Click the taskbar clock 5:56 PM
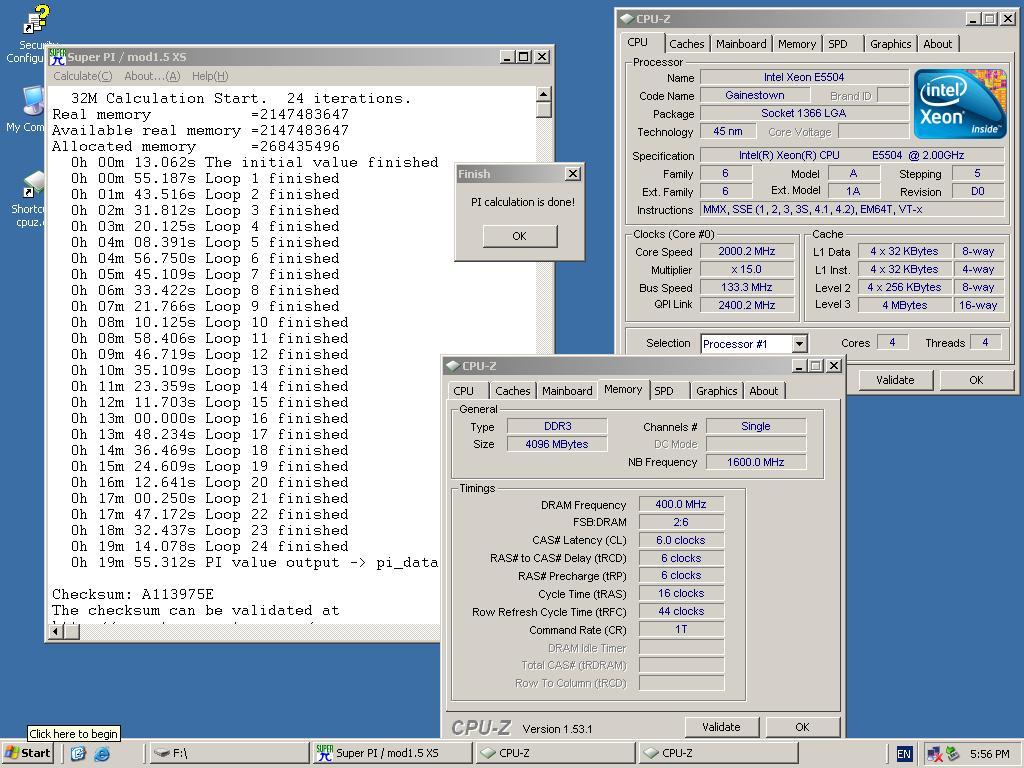 [x=989, y=754]
